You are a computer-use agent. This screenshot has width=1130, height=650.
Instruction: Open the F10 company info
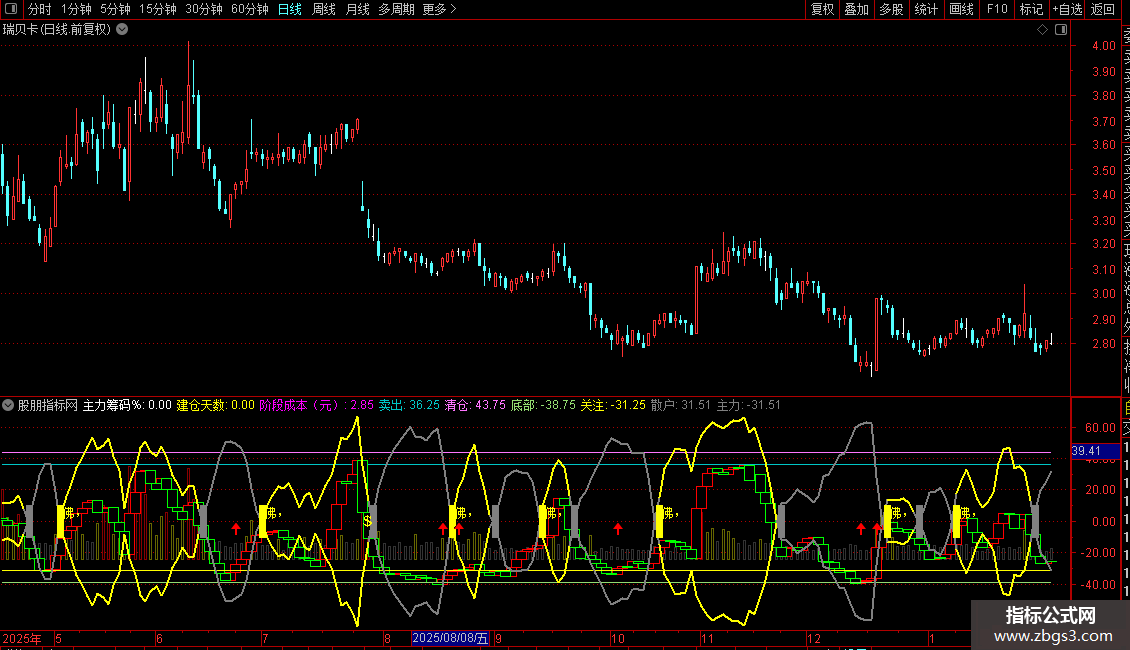pos(997,9)
